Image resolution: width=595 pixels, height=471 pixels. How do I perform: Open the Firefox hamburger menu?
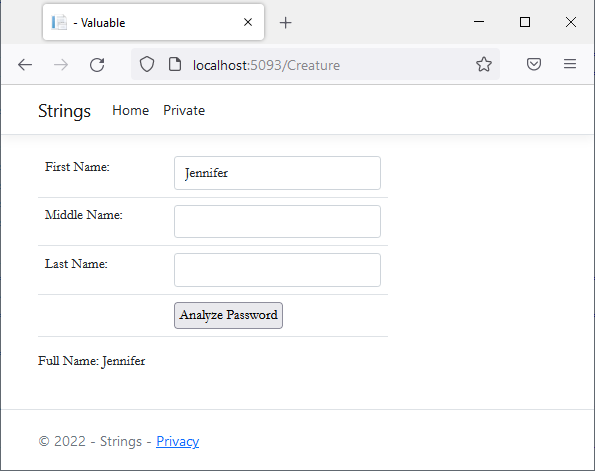[570, 64]
